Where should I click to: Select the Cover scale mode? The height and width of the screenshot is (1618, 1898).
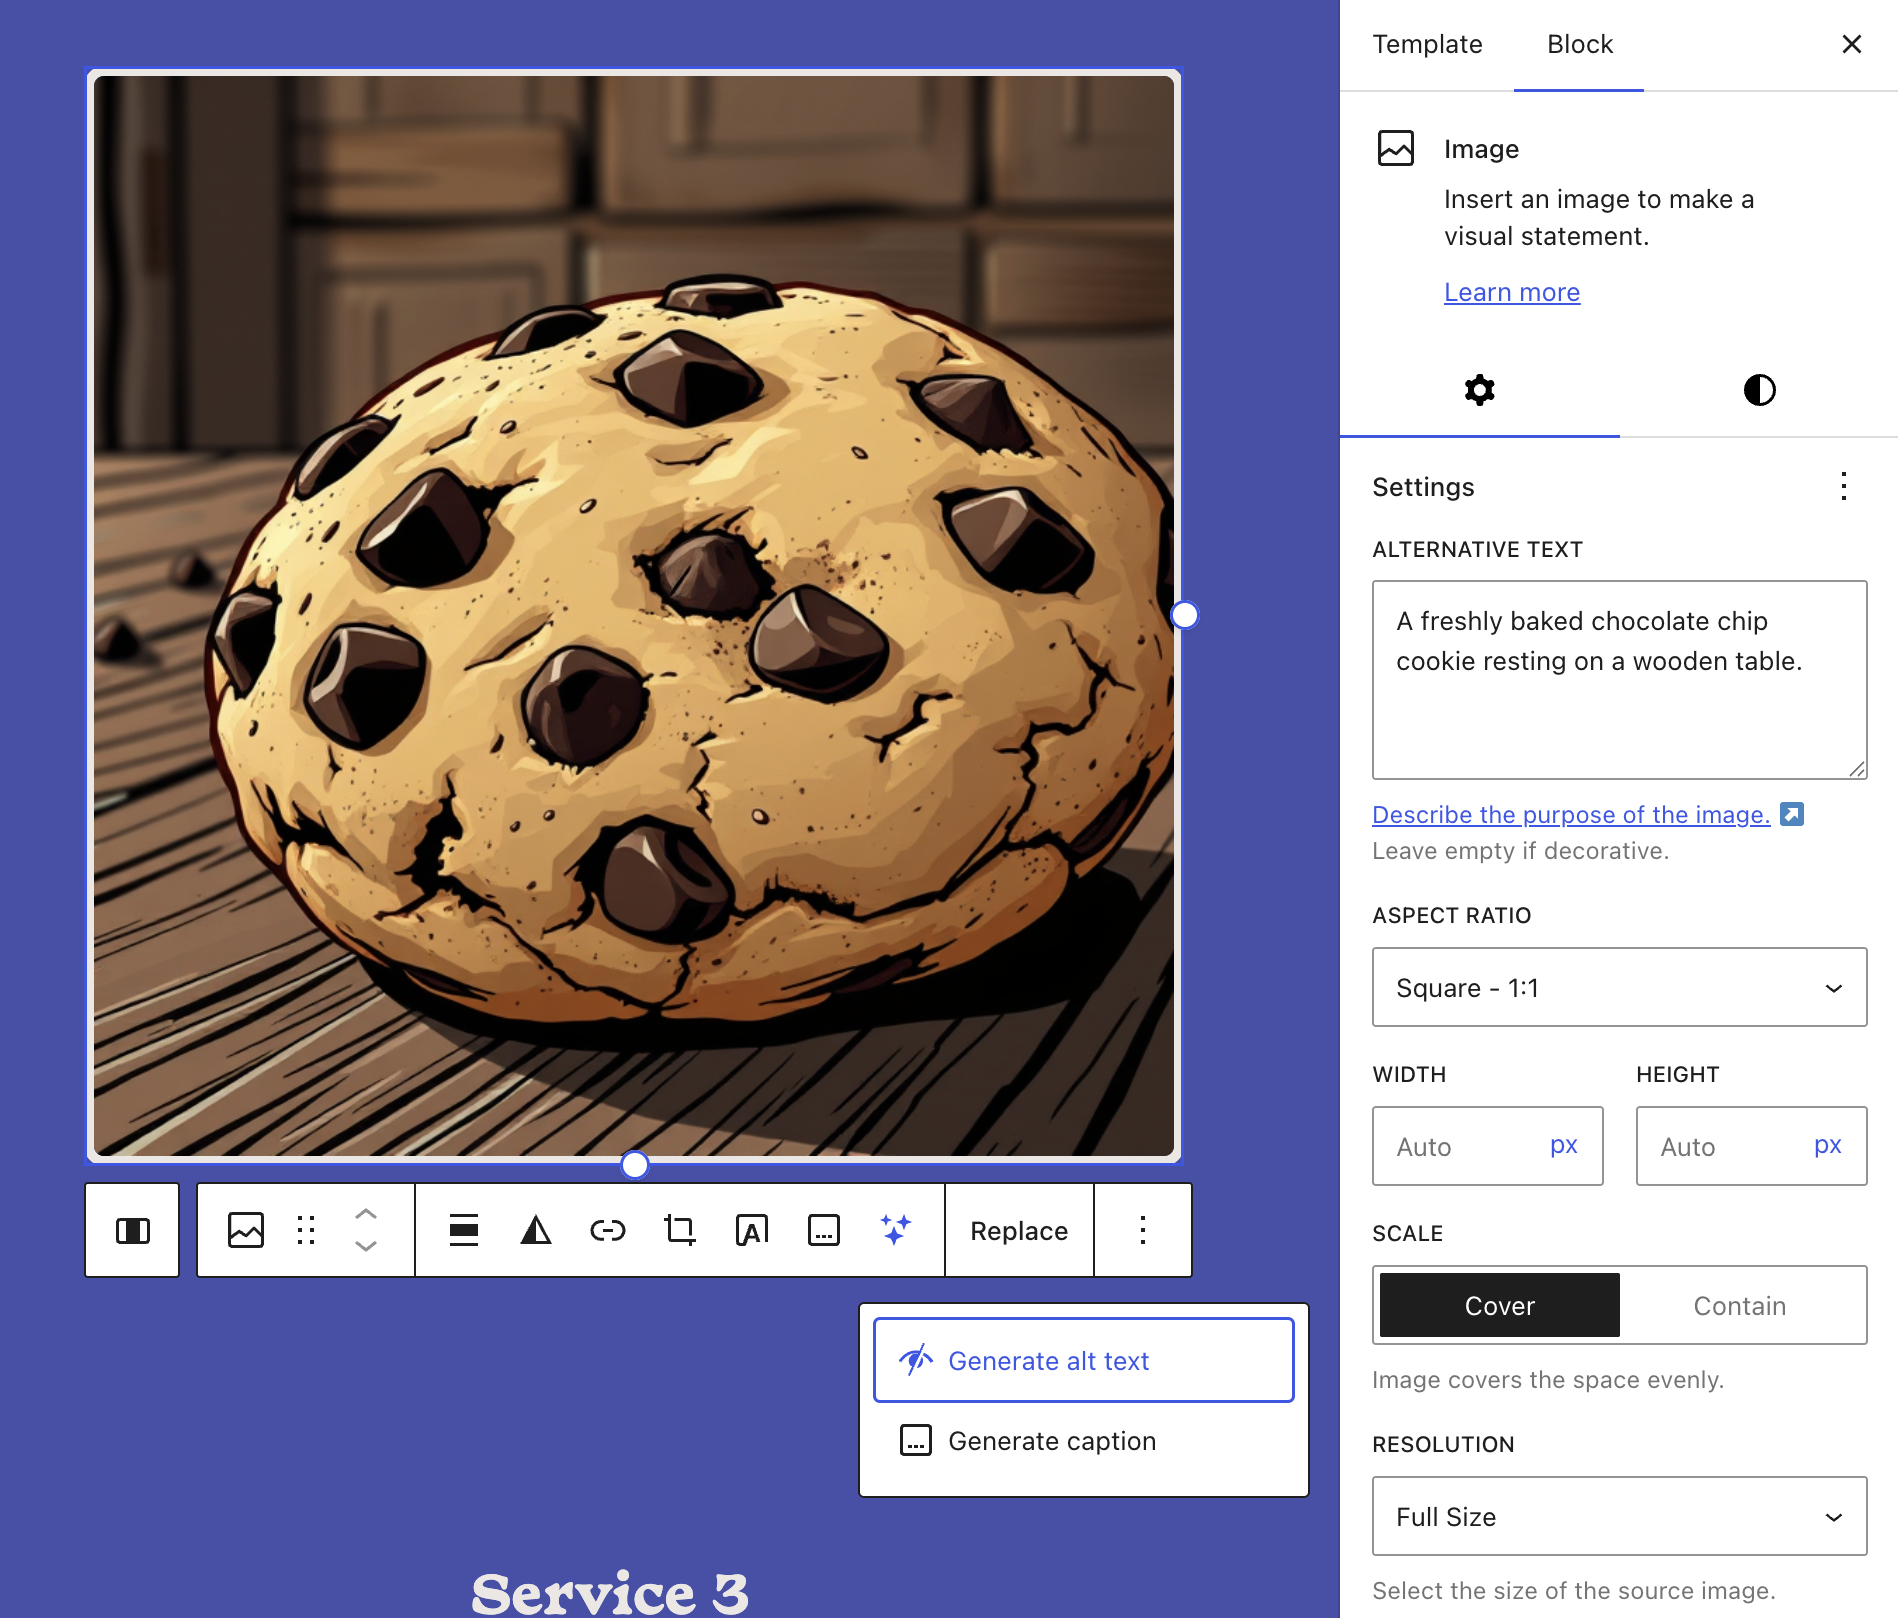pyautogui.click(x=1498, y=1305)
